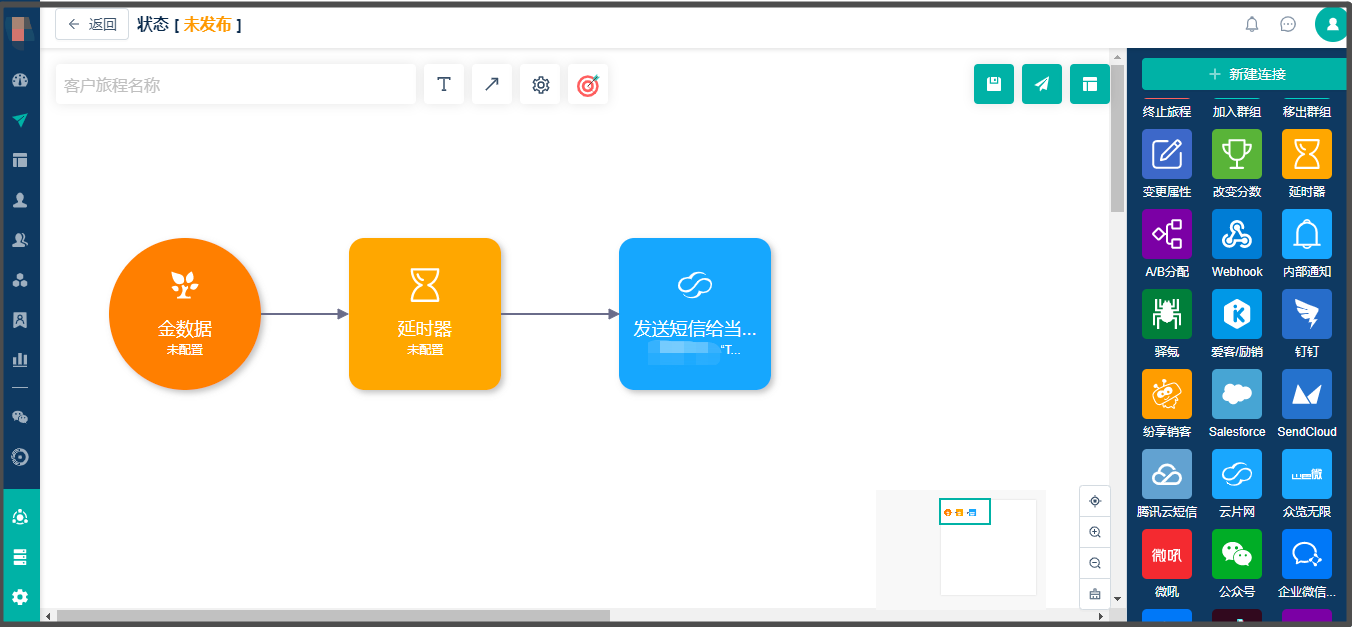Click the template layout button
The height and width of the screenshot is (627, 1352).
(x=1090, y=84)
